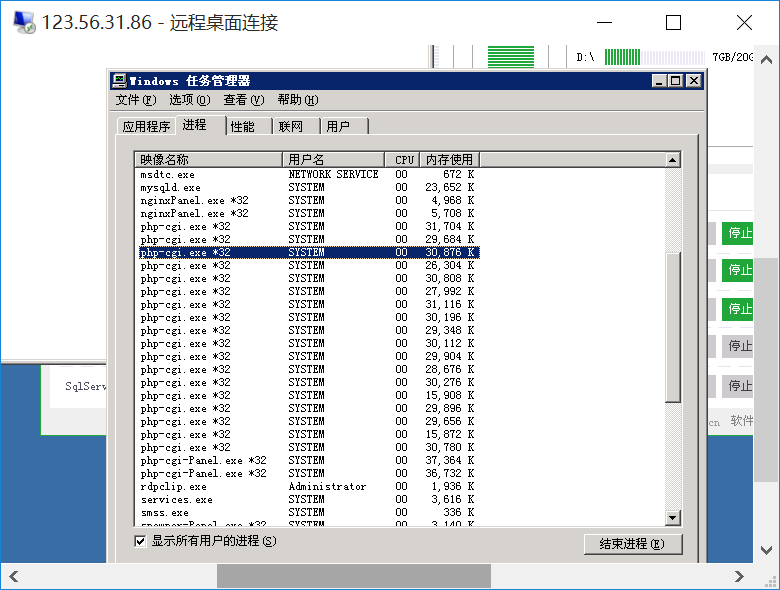Screen dimensions: 780x590
Task: Sort processes by 映像名称 column header
Action: [x=208, y=160]
